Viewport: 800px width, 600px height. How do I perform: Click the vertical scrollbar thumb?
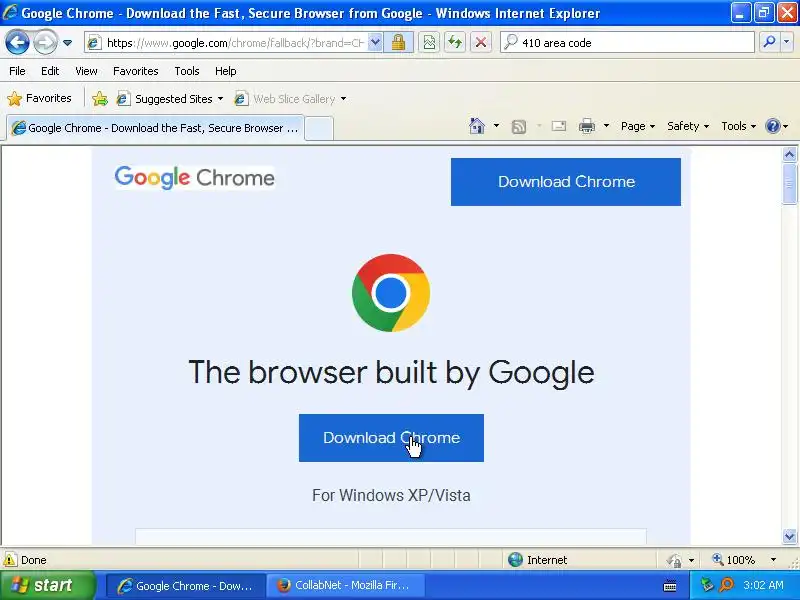(789, 184)
